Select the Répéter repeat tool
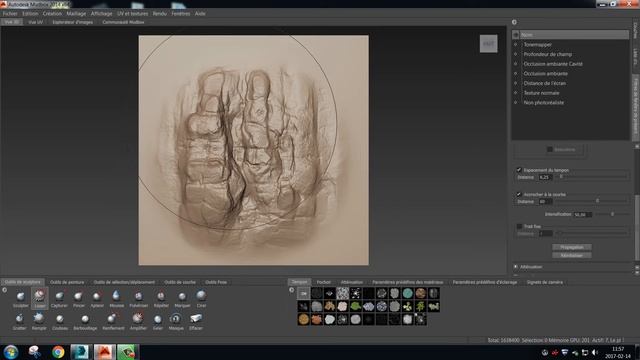640x360 pixels. click(161, 299)
